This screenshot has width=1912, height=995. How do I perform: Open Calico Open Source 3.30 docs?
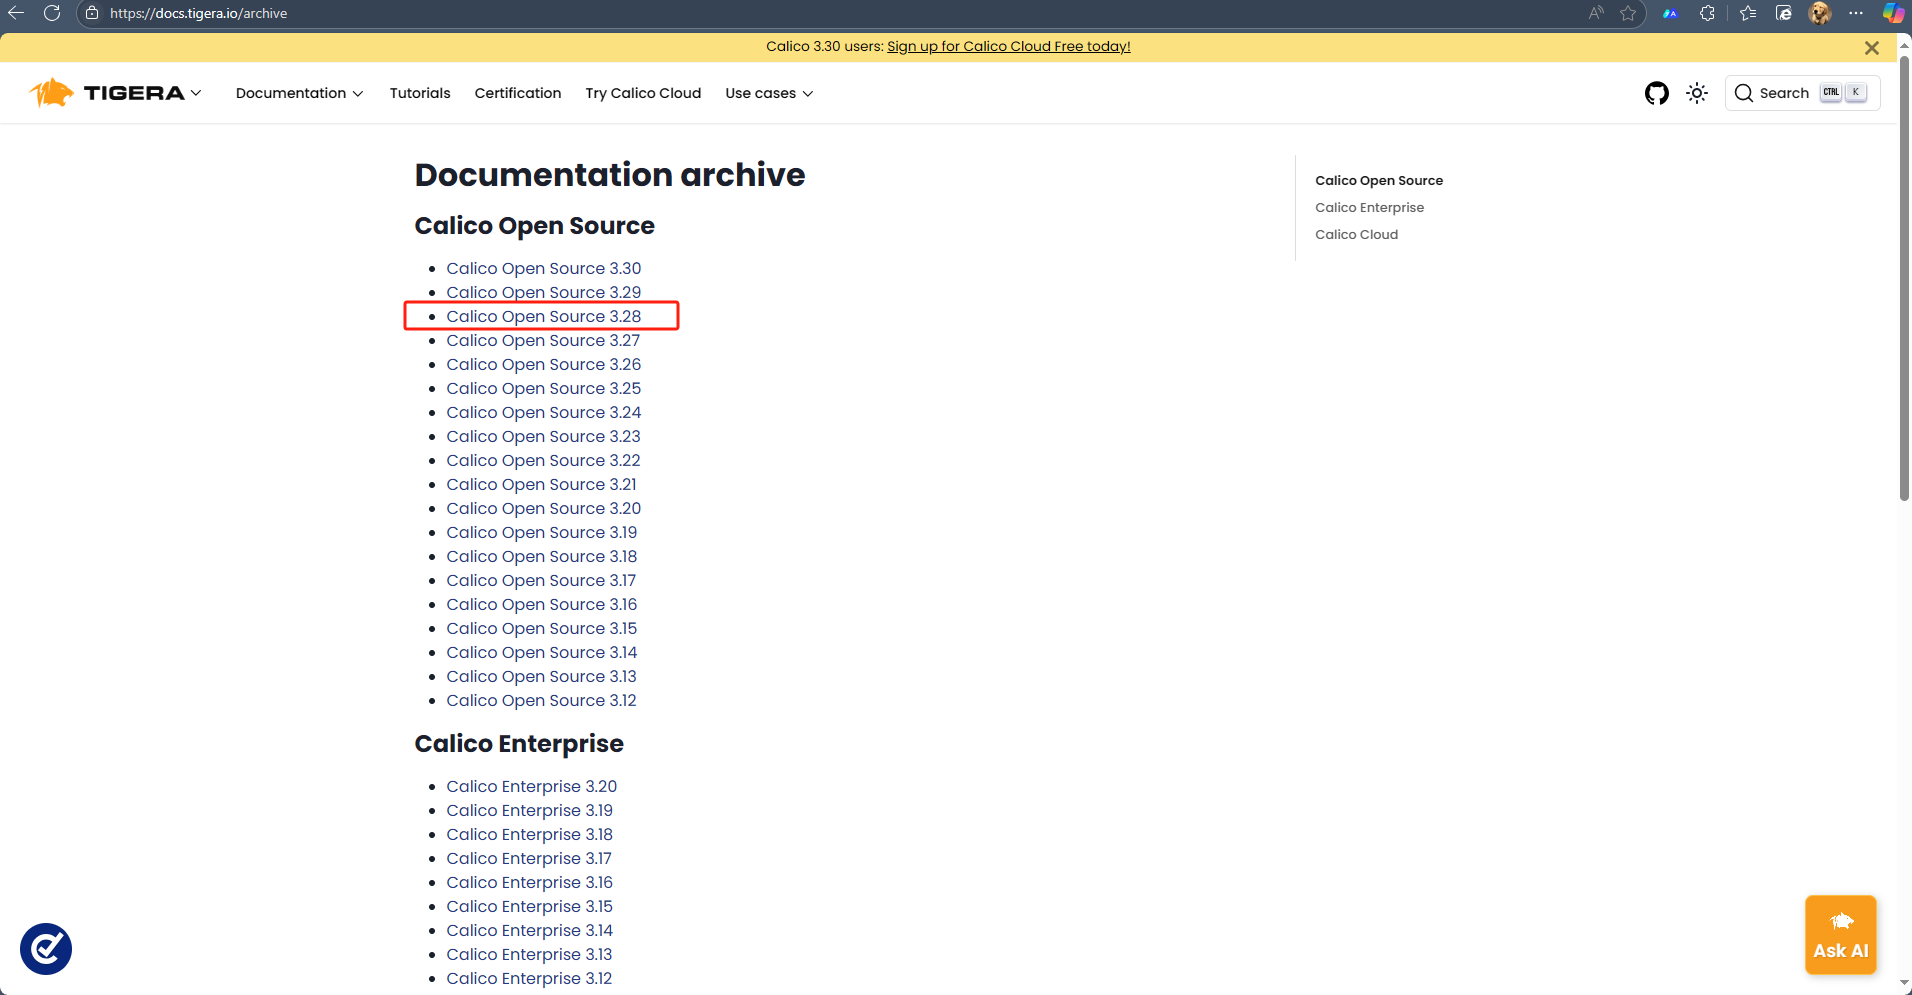coord(543,268)
